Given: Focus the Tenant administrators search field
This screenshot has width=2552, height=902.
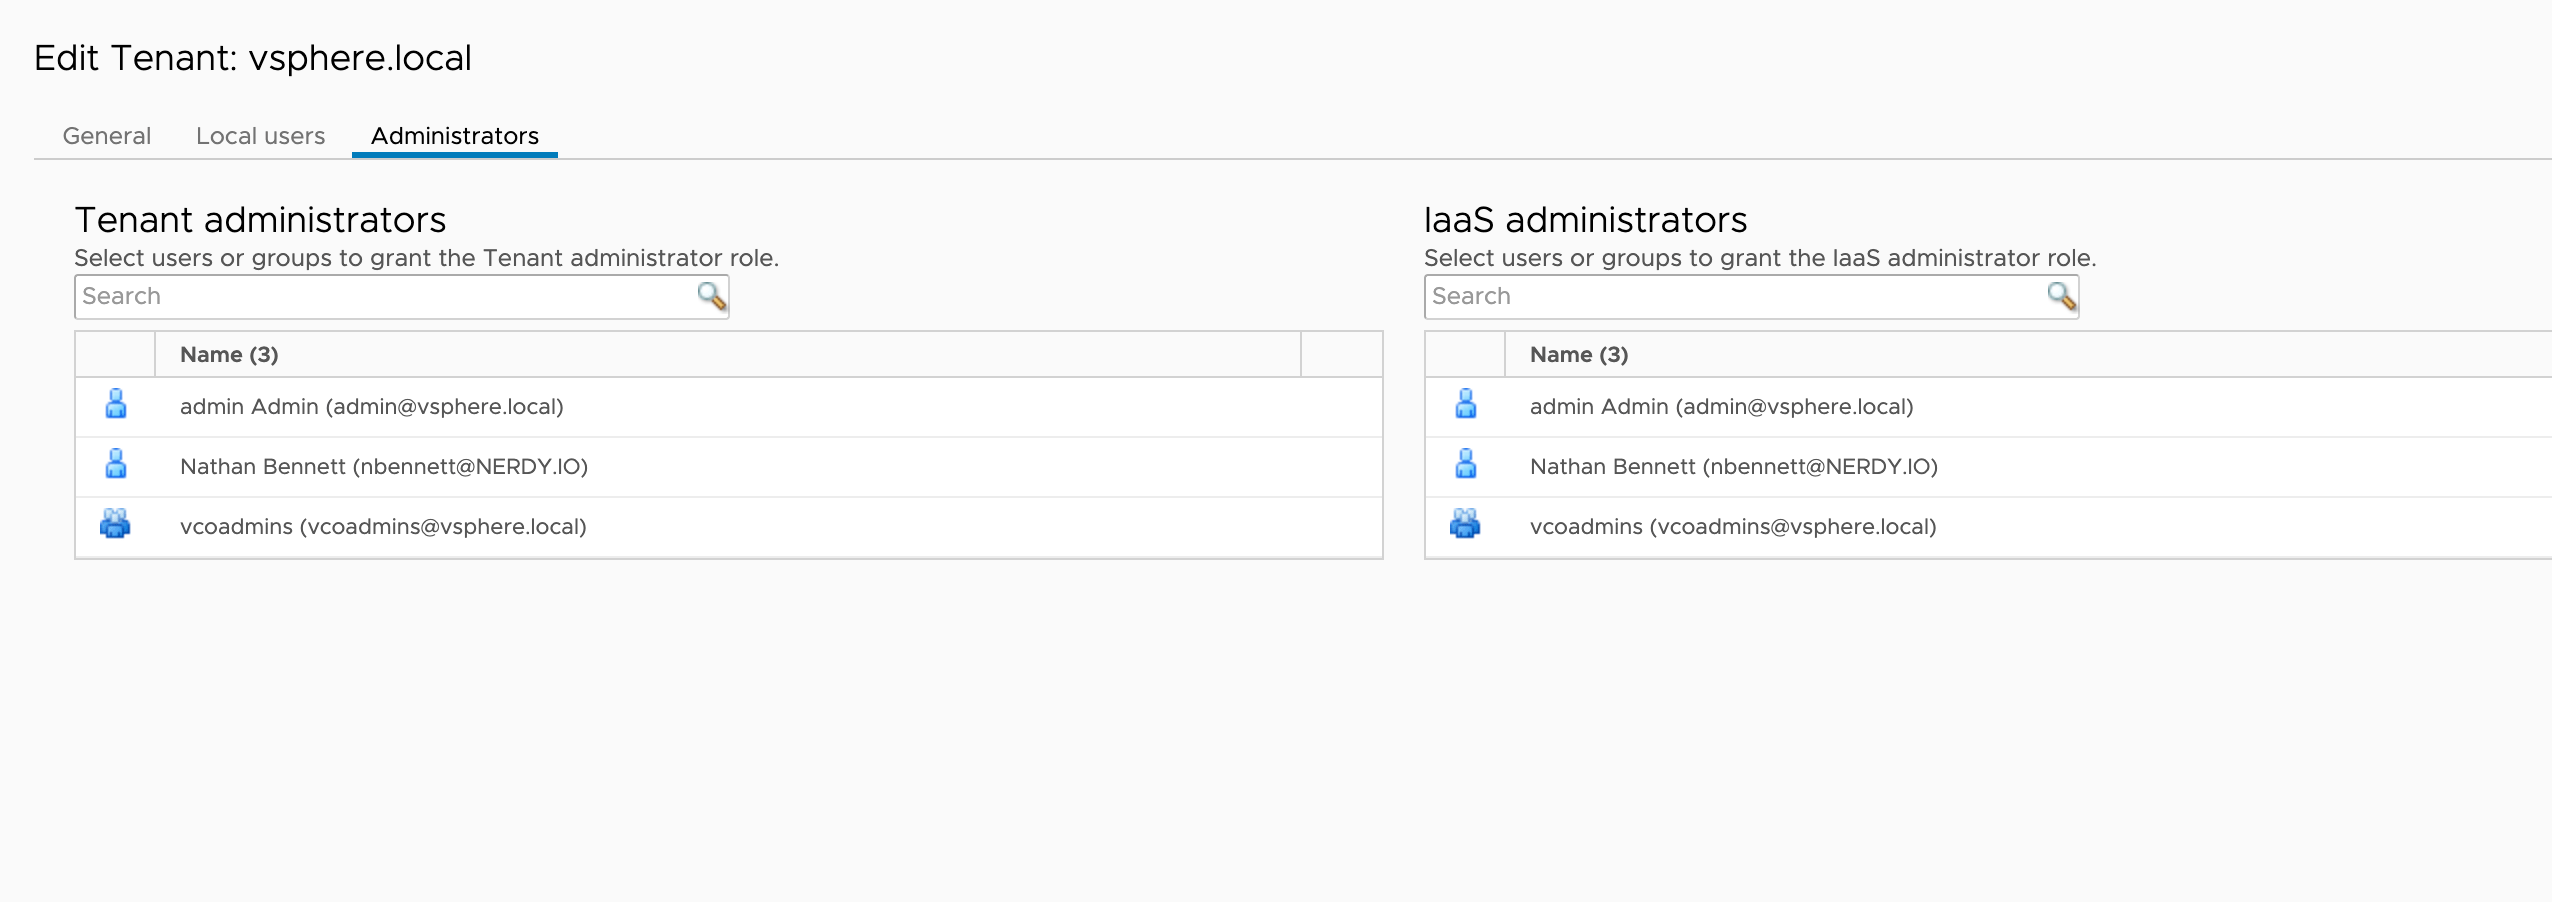Looking at the screenshot, I should (x=385, y=297).
